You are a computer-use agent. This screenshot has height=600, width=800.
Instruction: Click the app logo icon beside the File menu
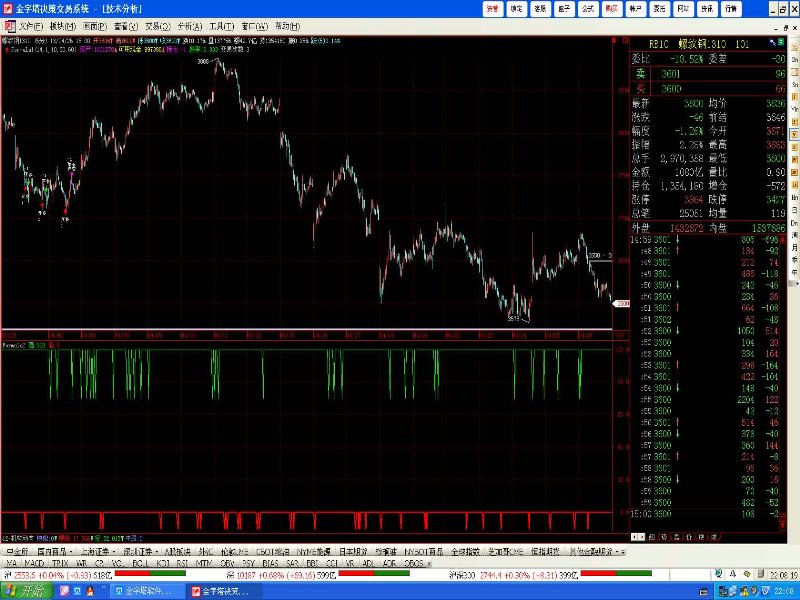point(10,26)
